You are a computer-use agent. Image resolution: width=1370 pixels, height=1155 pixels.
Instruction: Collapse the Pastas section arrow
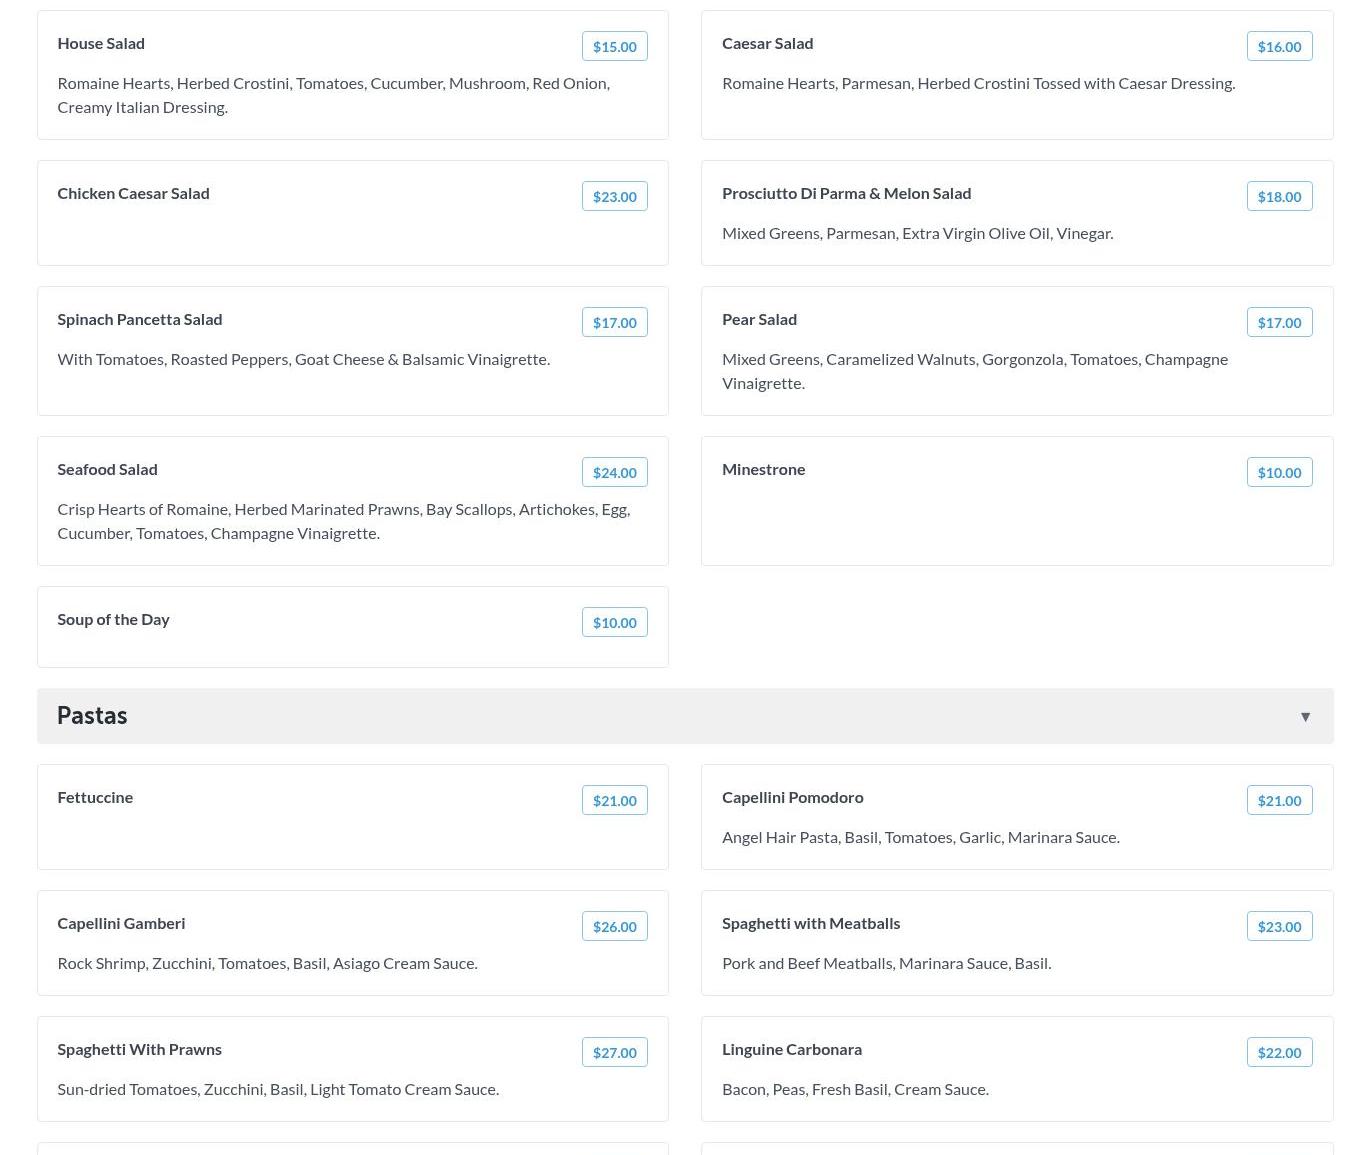coord(1305,717)
